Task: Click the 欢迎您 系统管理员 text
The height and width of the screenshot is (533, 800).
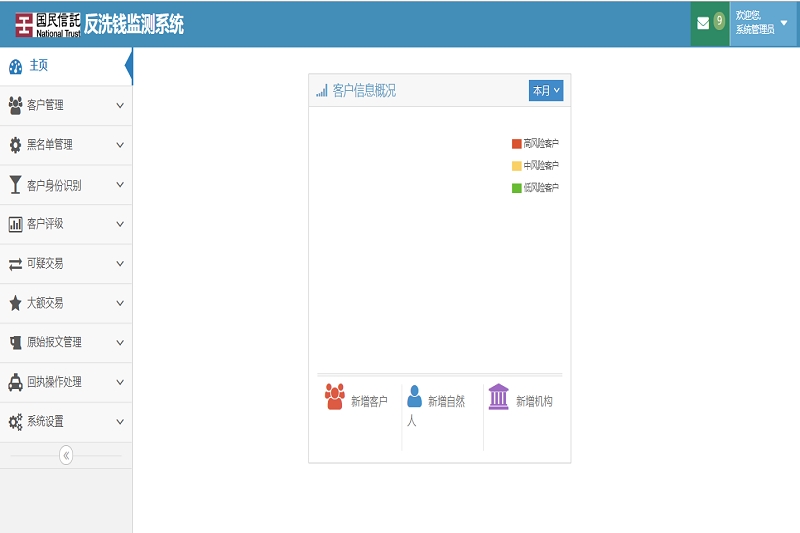Action: (755, 22)
